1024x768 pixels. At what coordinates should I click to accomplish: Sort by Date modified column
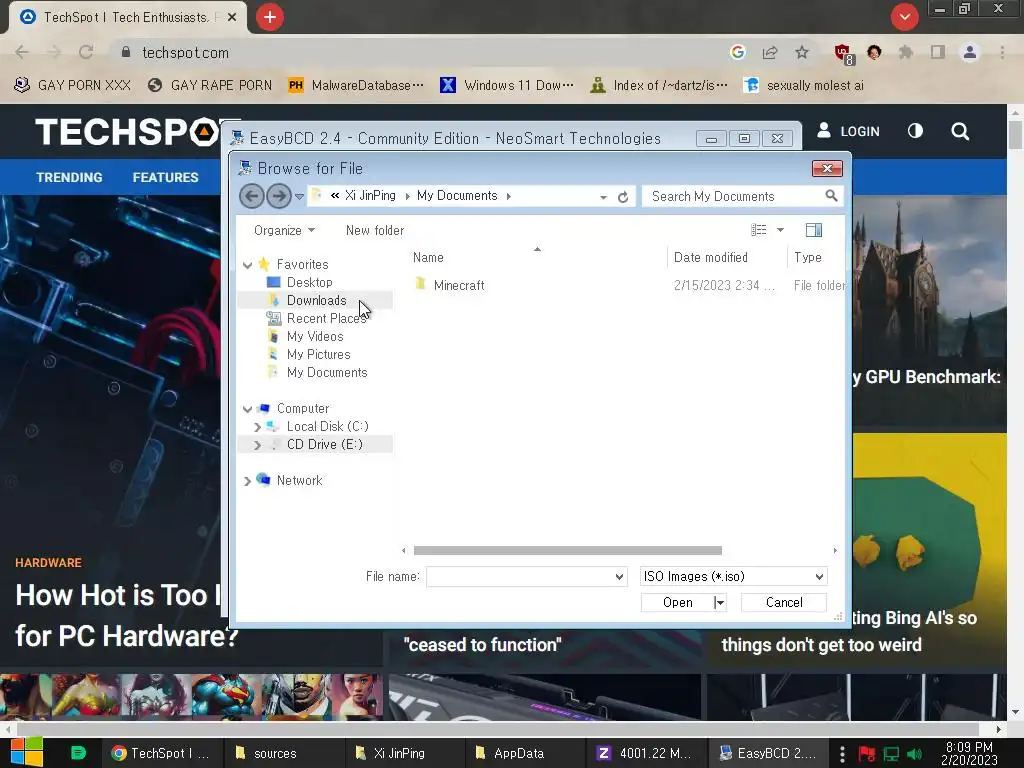(711, 257)
